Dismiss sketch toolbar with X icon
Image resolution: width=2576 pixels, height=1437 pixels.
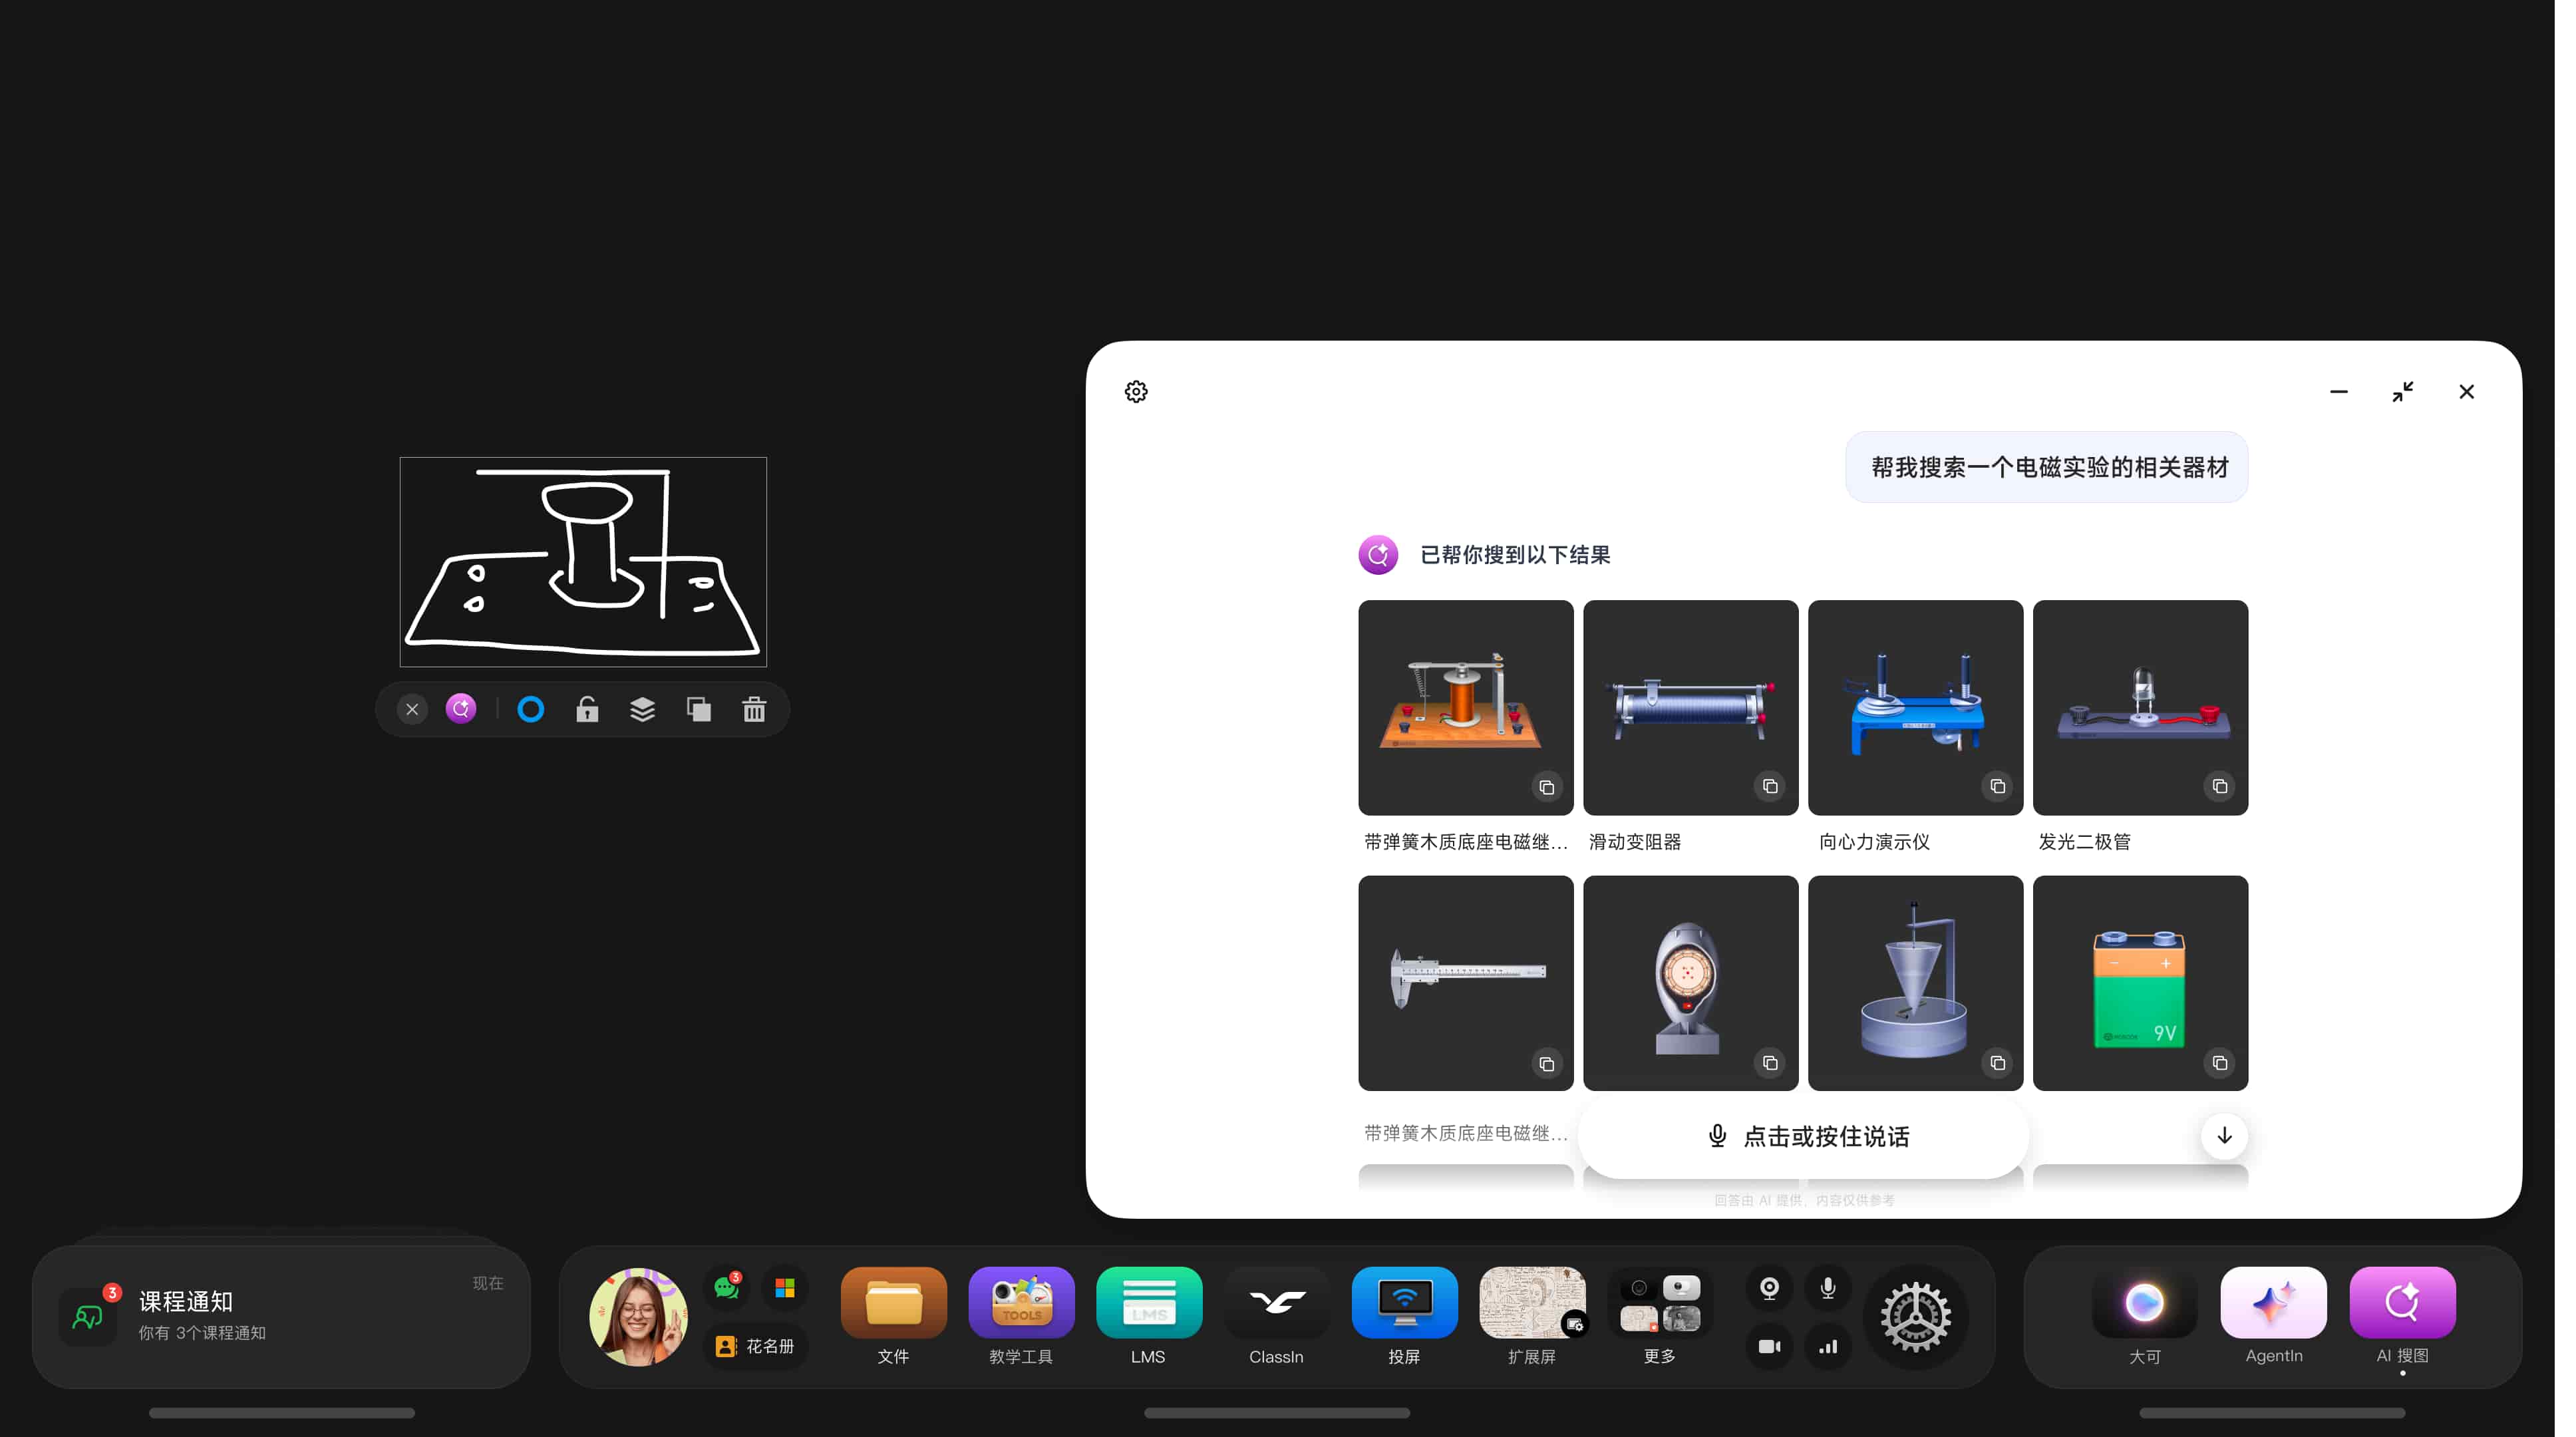[x=412, y=710]
